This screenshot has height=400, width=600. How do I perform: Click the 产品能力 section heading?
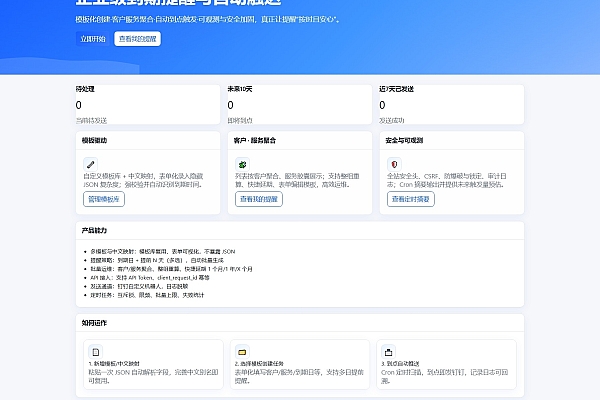click(x=94, y=230)
